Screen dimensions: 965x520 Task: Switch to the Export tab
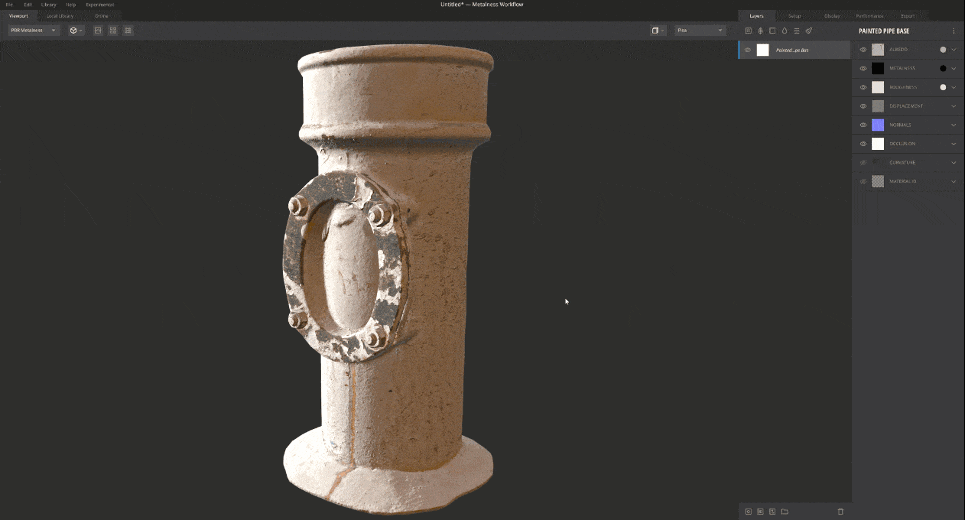click(x=907, y=16)
